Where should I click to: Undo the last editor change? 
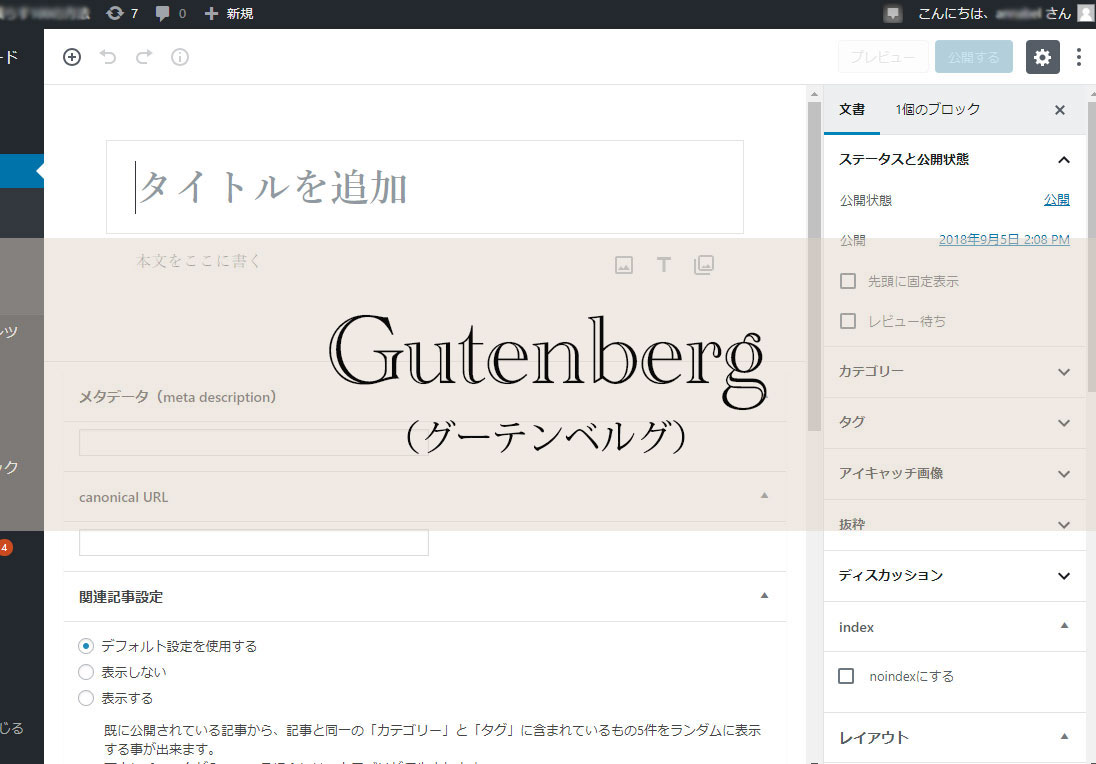pyautogui.click(x=108, y=57)
